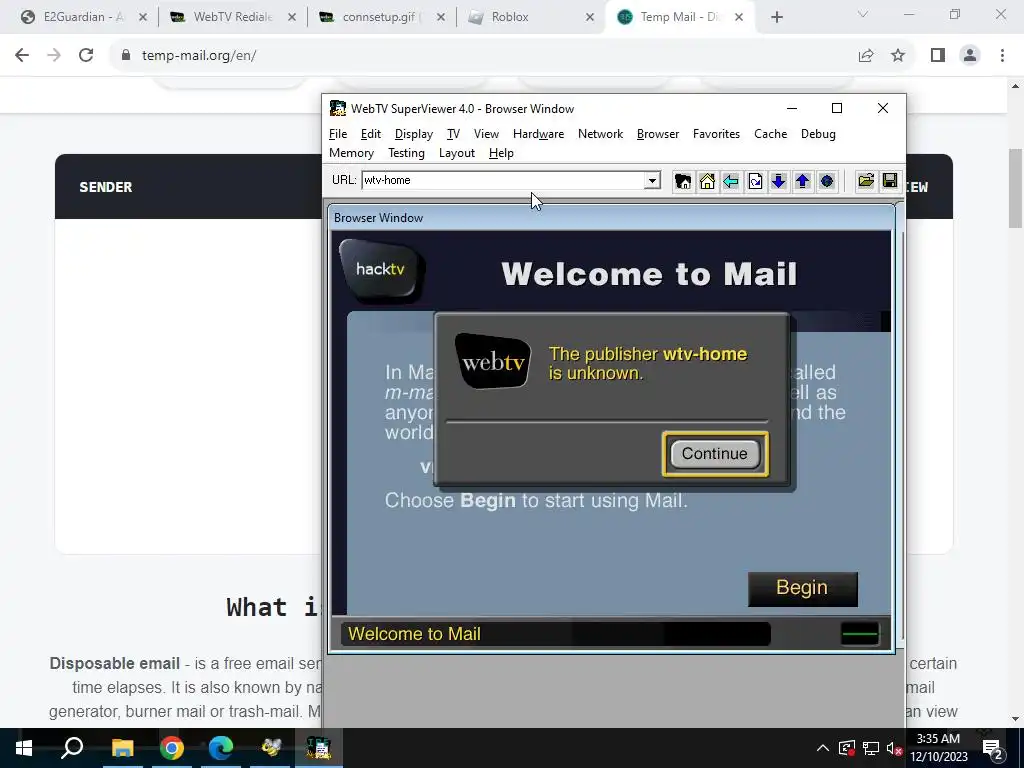
Task: Open the Cache menu
Action: click(x=770, y=134)
